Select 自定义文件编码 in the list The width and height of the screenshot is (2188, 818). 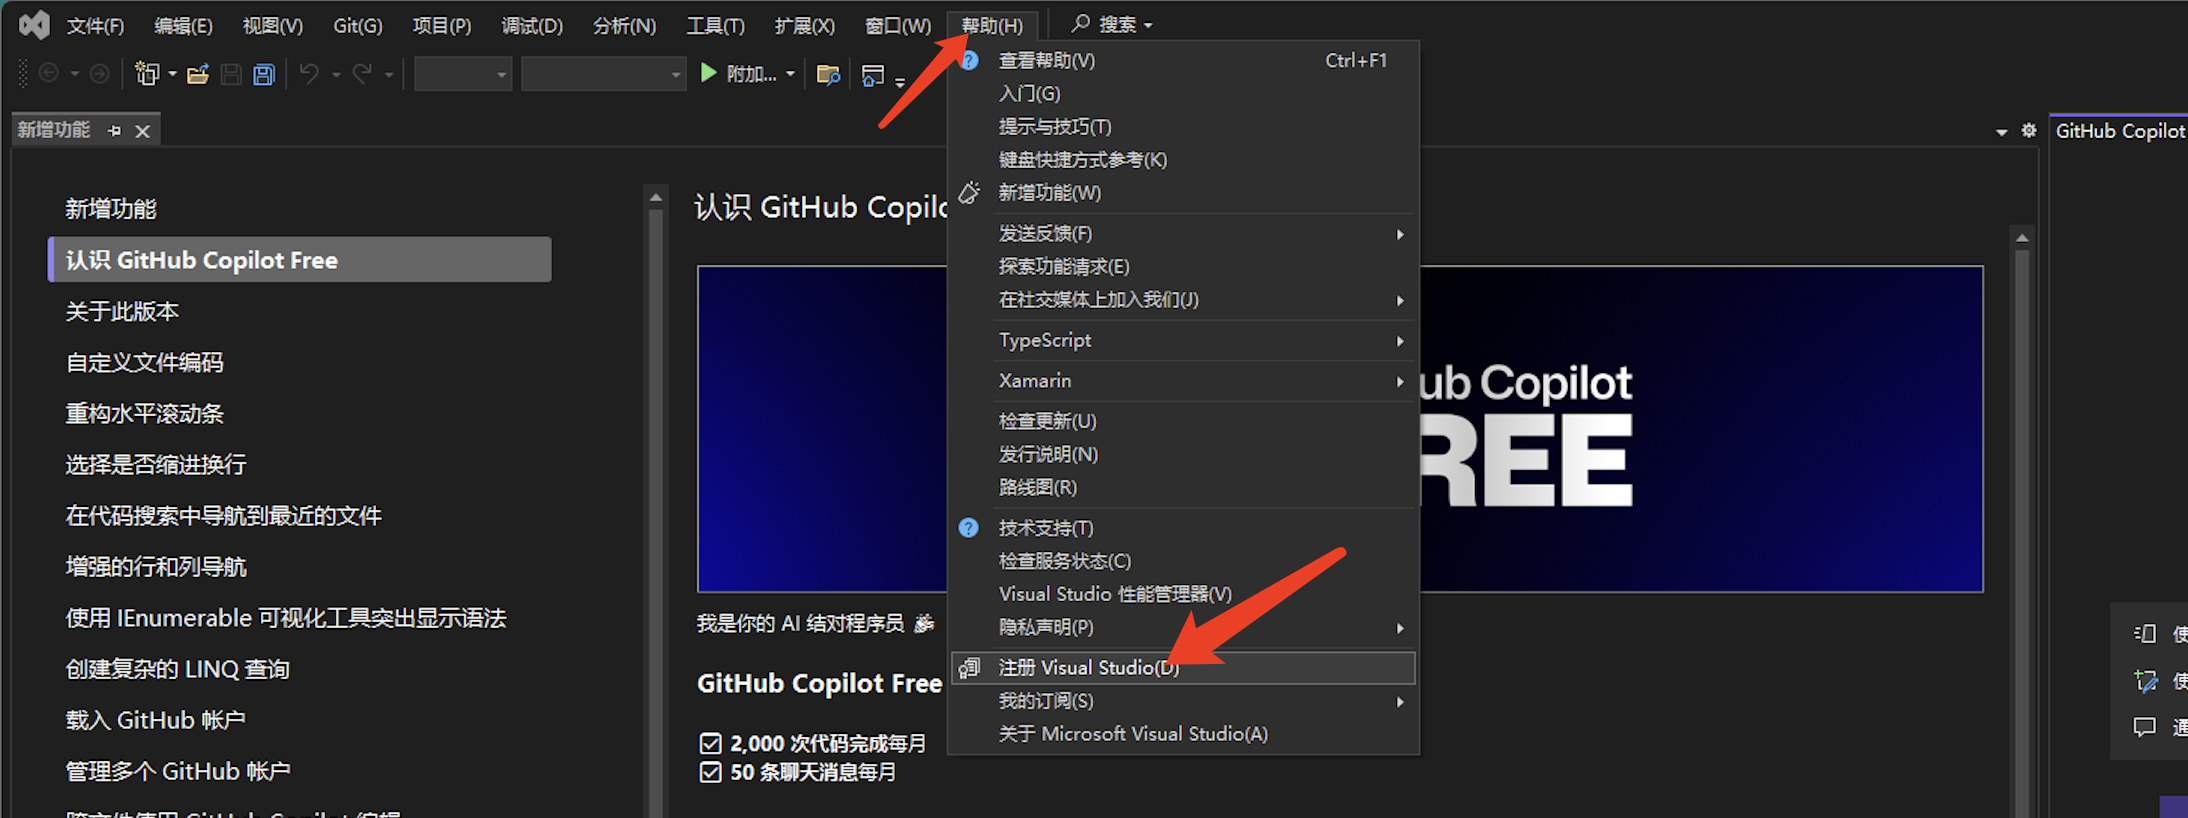[144, 362]
